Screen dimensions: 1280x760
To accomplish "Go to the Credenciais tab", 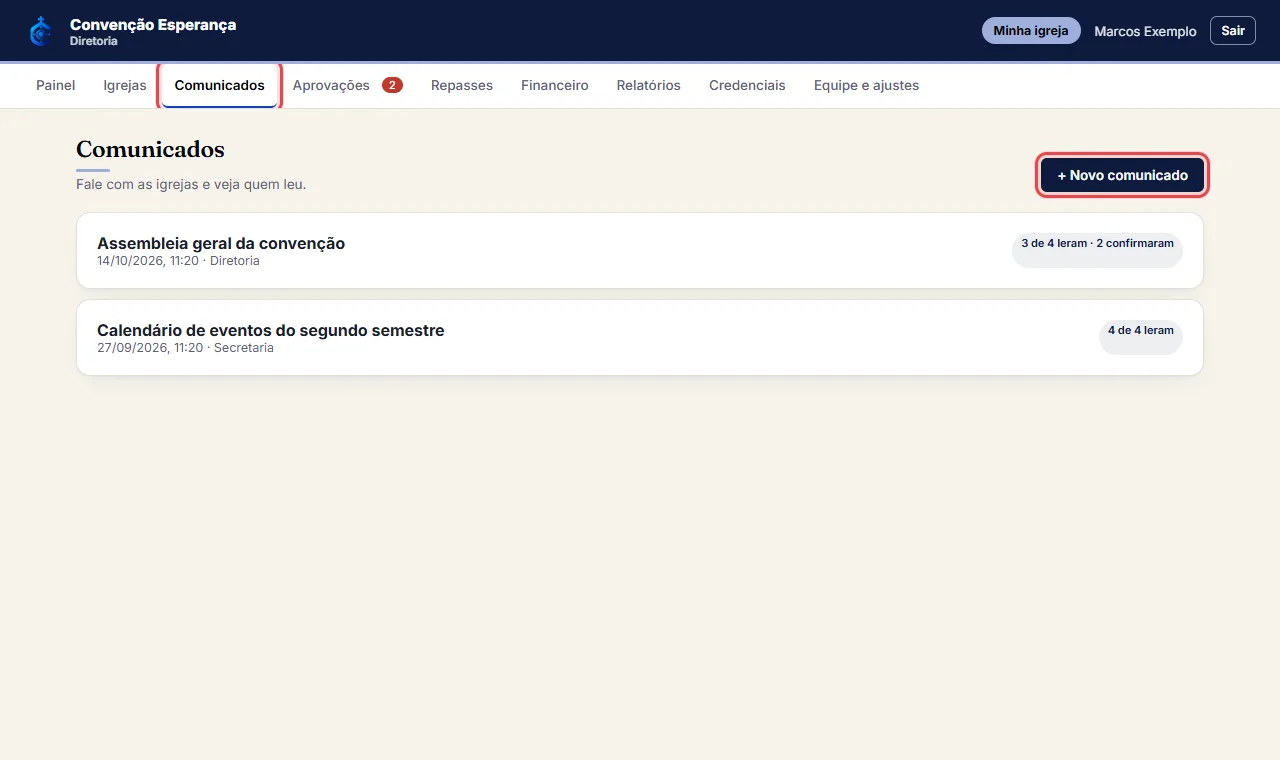I will point(747,85).
